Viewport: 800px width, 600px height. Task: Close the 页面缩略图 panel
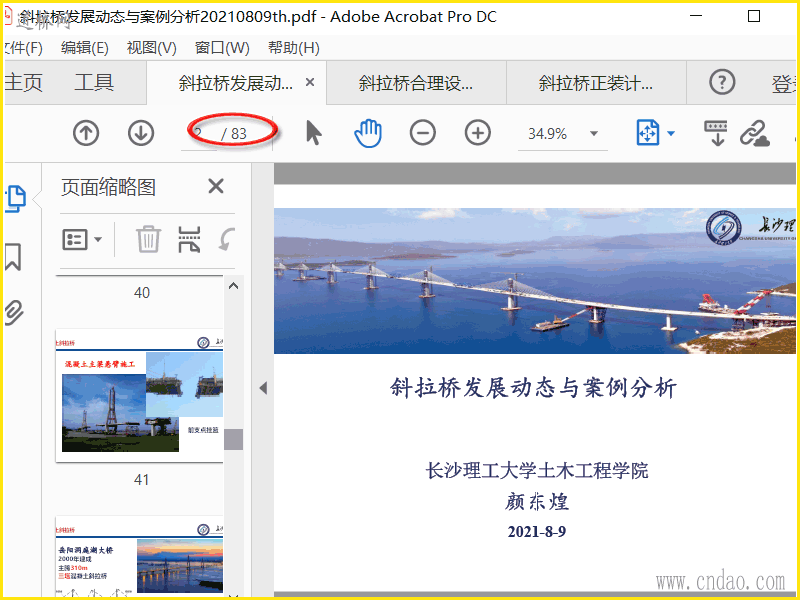click(216, 186)
